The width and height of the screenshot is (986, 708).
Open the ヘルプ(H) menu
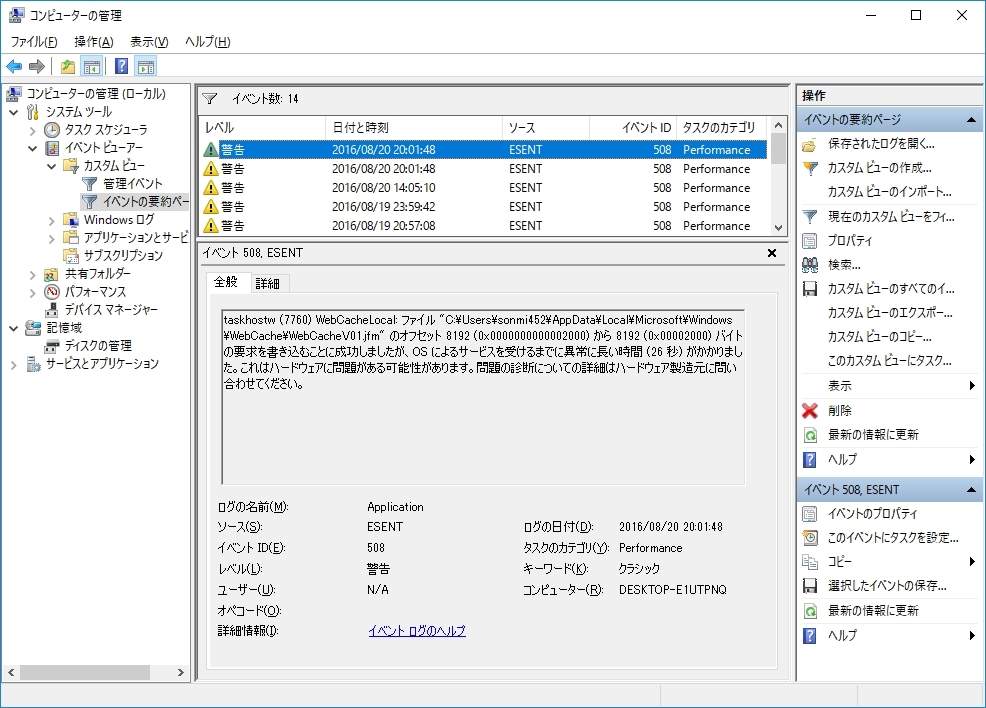(208, 41)
